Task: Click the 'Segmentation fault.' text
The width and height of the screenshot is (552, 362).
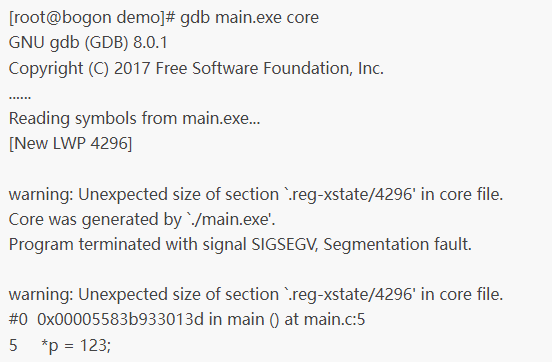Action: (x=397, y=244)
